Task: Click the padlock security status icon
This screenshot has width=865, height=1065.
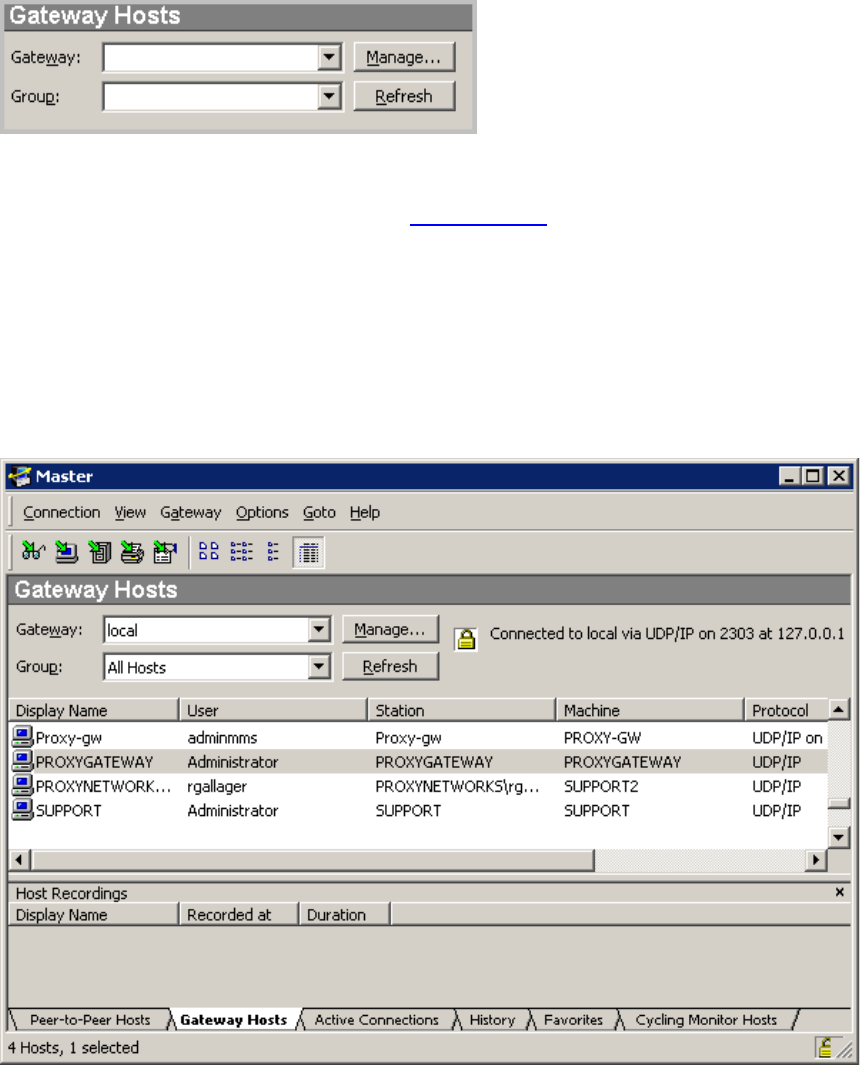Action: point(466,639)
